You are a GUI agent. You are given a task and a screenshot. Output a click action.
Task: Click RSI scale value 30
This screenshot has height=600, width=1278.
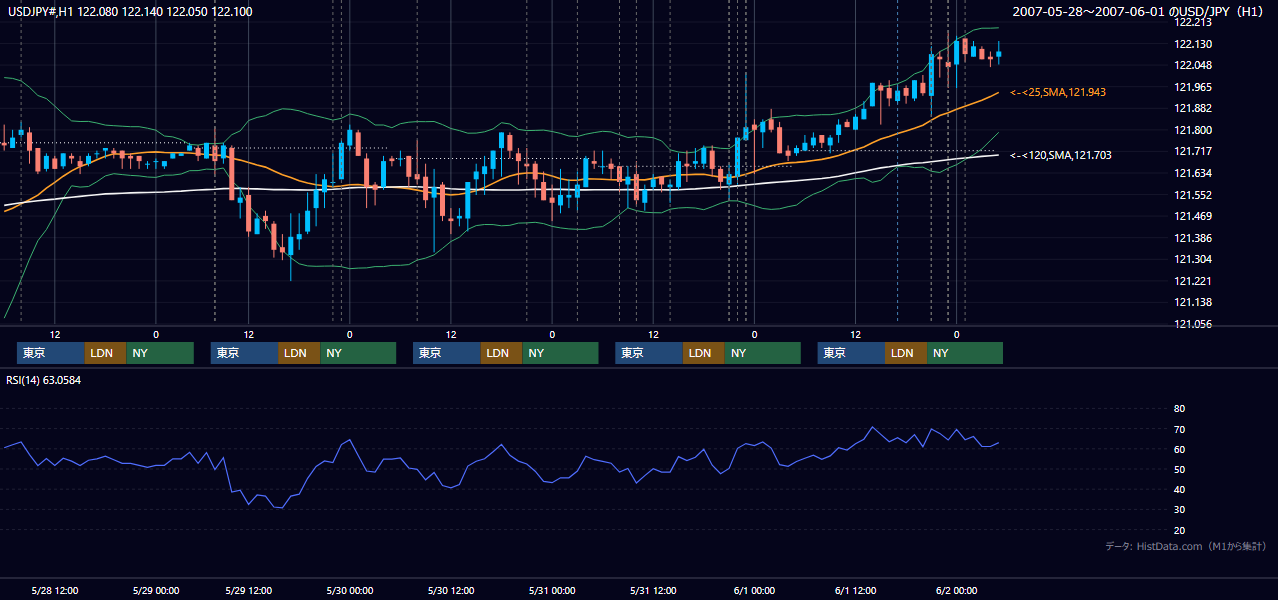(x=1179, y=510)
